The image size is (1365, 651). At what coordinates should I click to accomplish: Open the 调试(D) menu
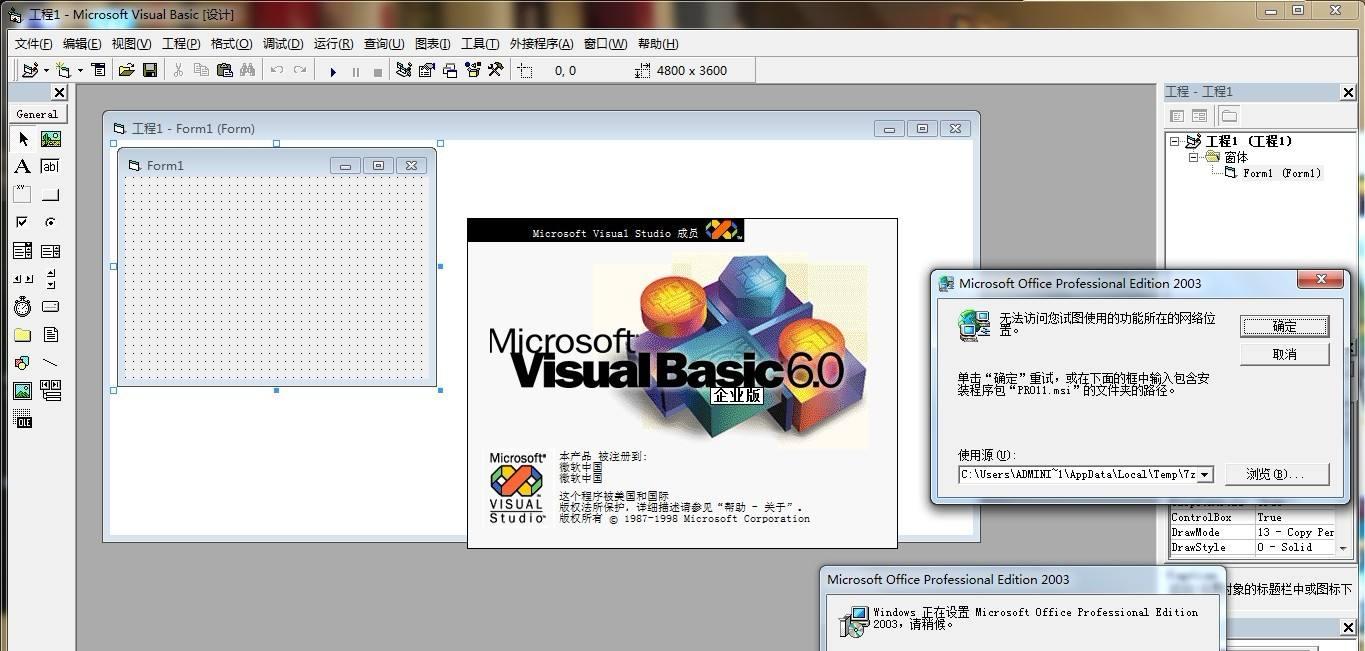pyautogui.click(x=282, y=44)
